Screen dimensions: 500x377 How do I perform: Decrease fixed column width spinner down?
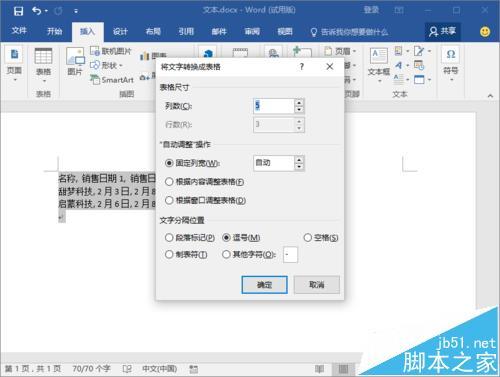click(x=299, y=167)
